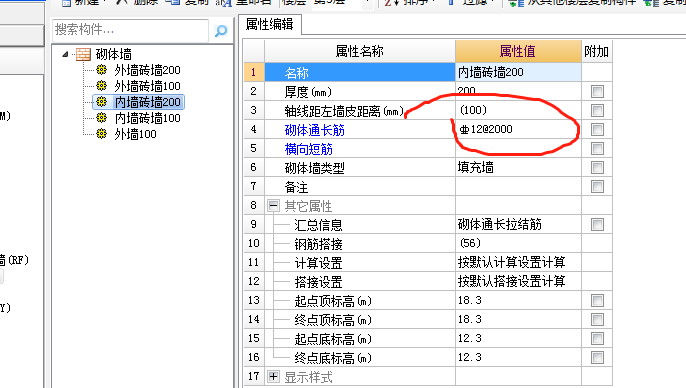Screen dimensions: 686x388
Task: Collapse the 砌体墙 tree node arrow
Action: pos(65,54)
